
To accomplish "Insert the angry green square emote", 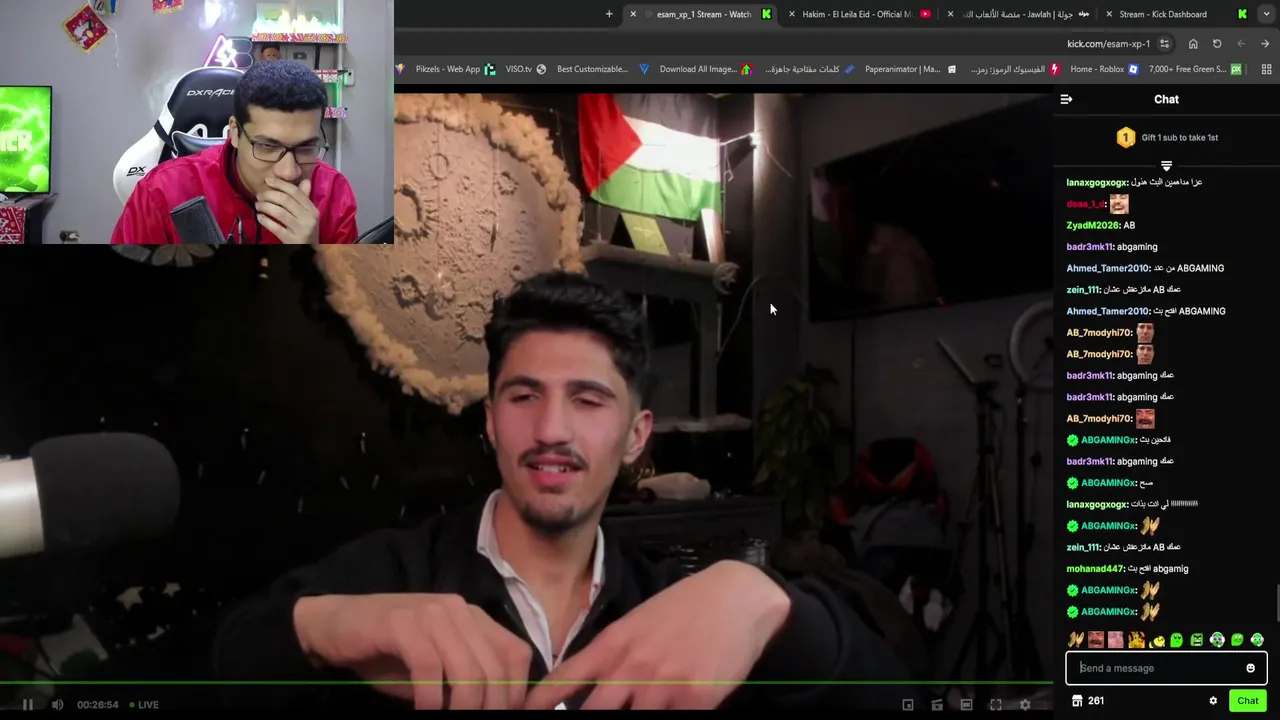I will (x=1197, y=640).
